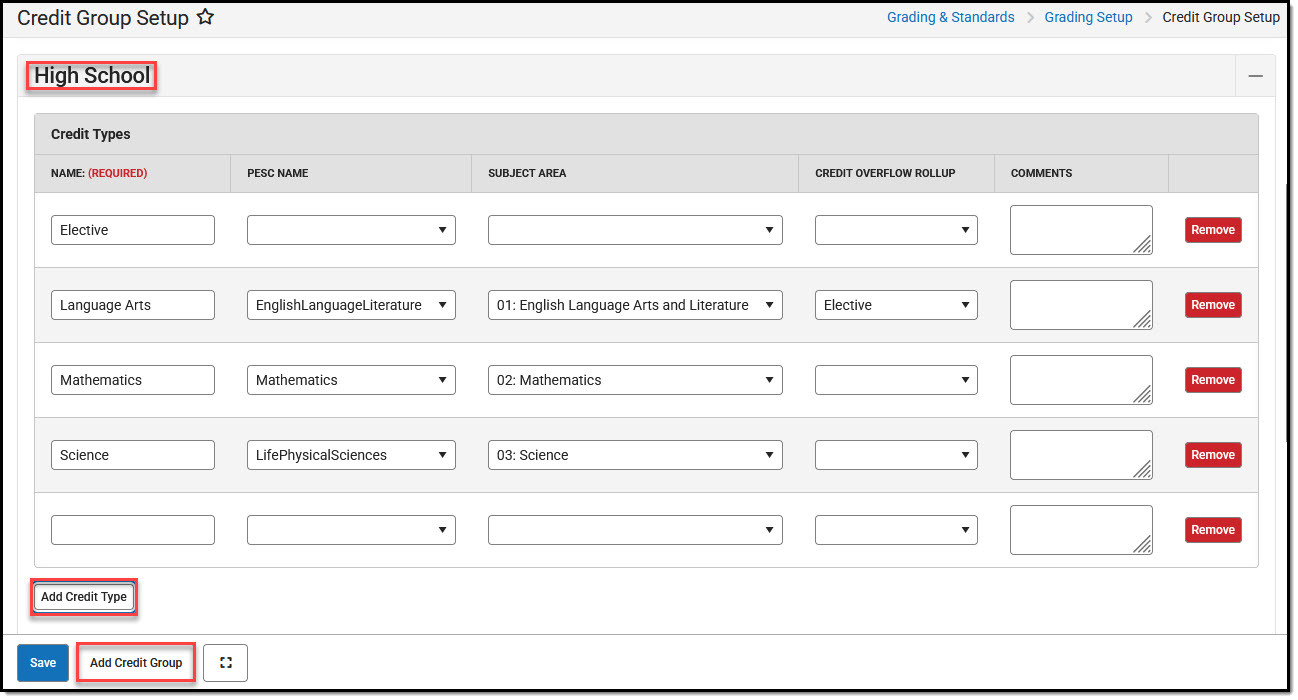1298x700 pixels.
Task: Click the fullscreen expand icon near Save
Action: point(225,662)
